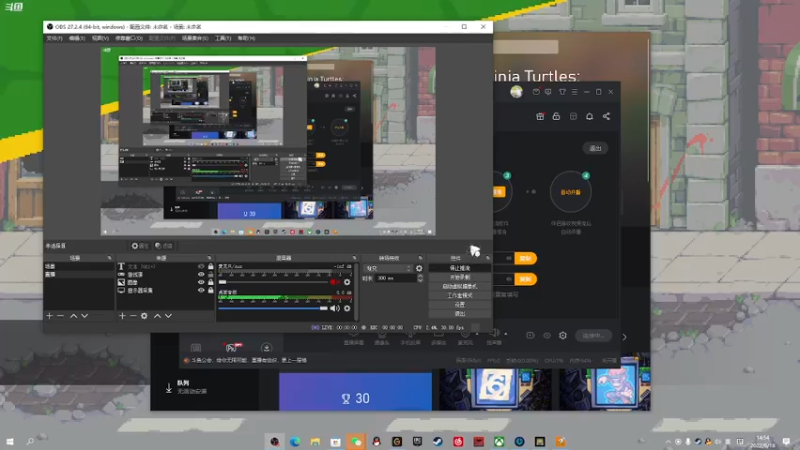Open Microsoft Edge from the taskbar
The image size is (800, 450).
point(295,442)
